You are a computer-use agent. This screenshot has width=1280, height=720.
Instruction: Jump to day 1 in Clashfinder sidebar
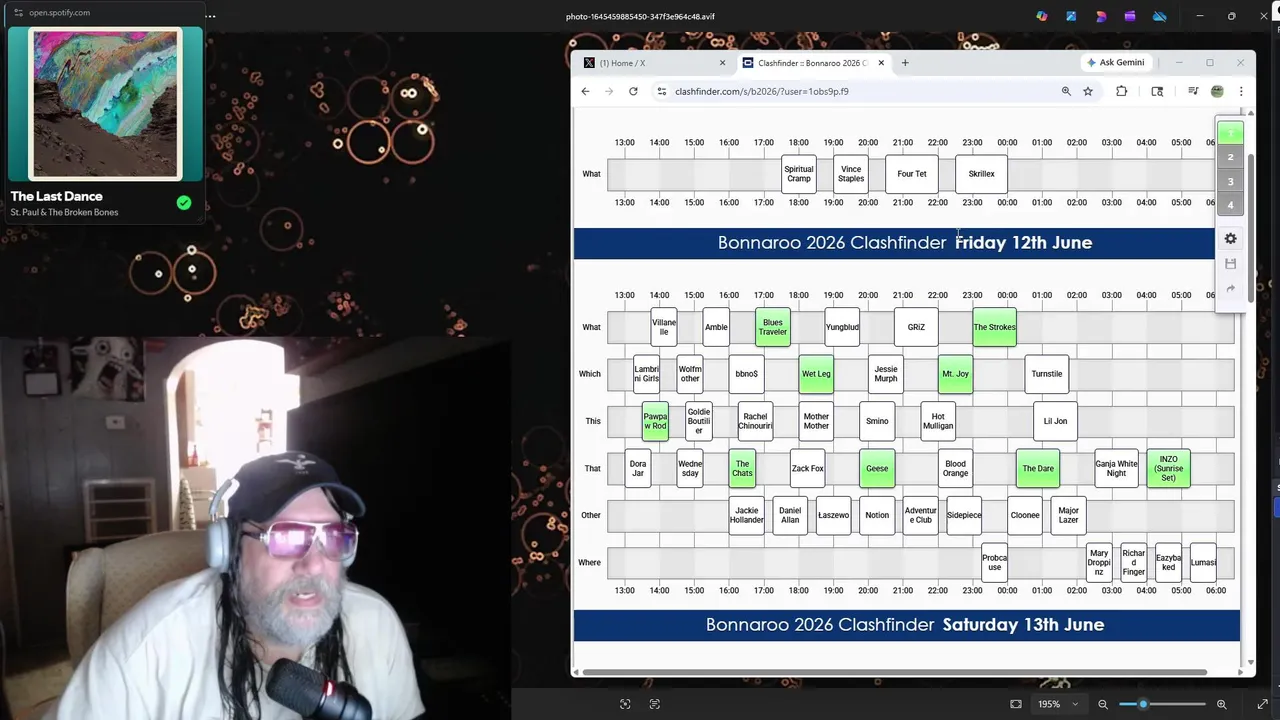pyautogui.click(x=1230, y=133)
